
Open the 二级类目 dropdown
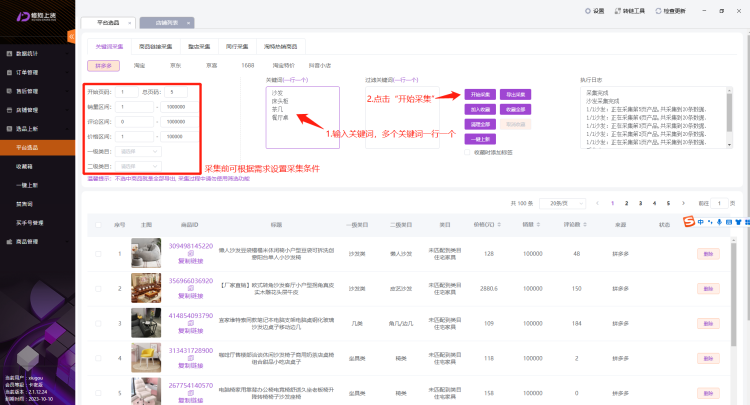click(x=142, y=166)
